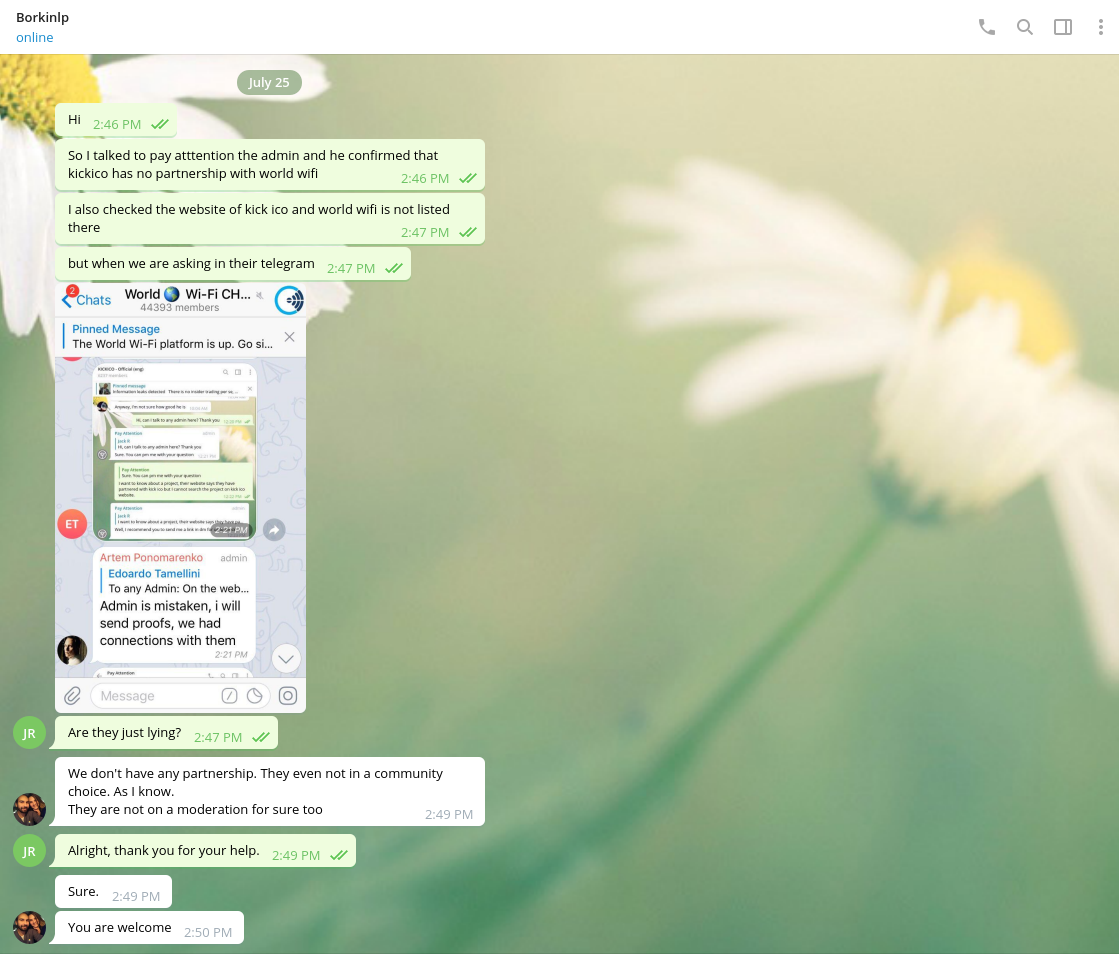Click forward arrow beside nested screenshot
Screen dimensions: 1119x956
[x=274, y=529]
